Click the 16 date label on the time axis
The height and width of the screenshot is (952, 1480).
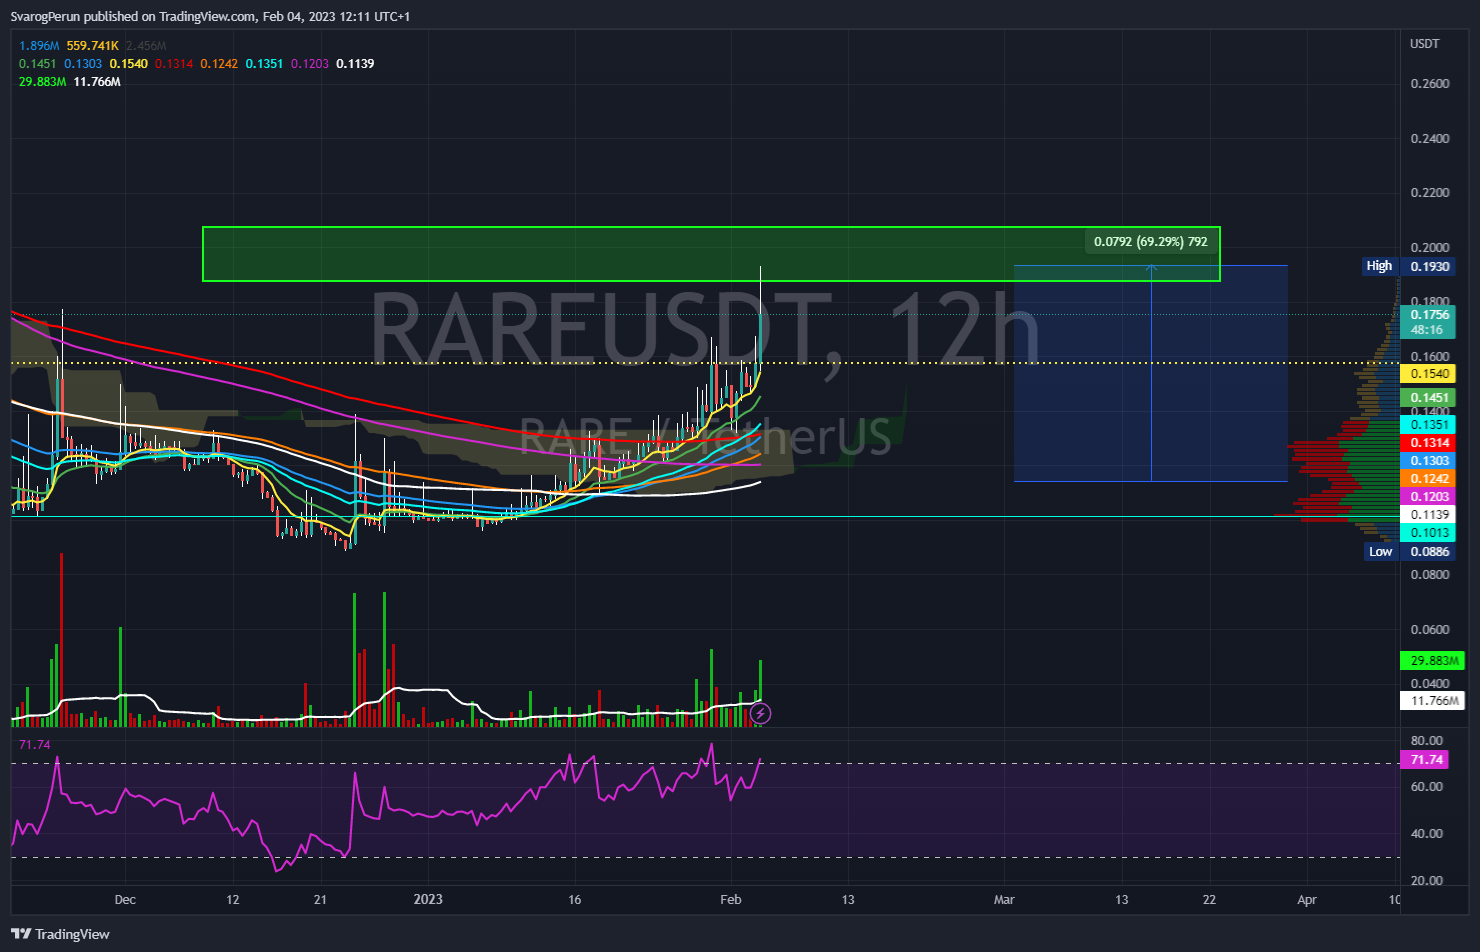tap(575, 900)
